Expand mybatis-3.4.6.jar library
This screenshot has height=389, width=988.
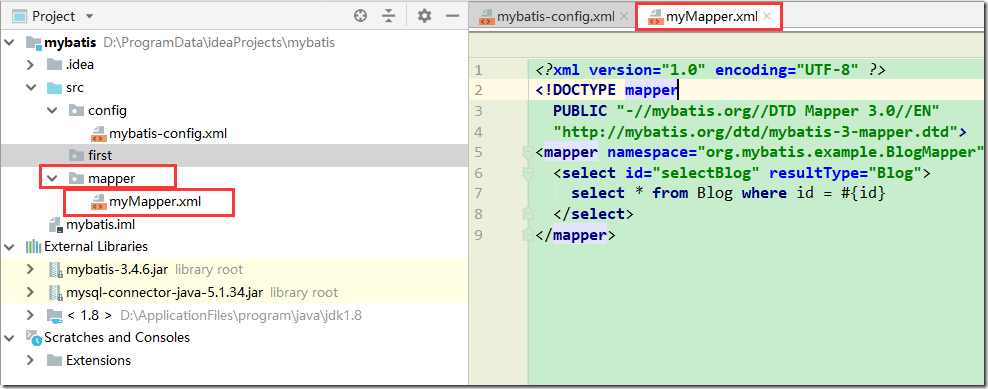click(x=30, y=270)
